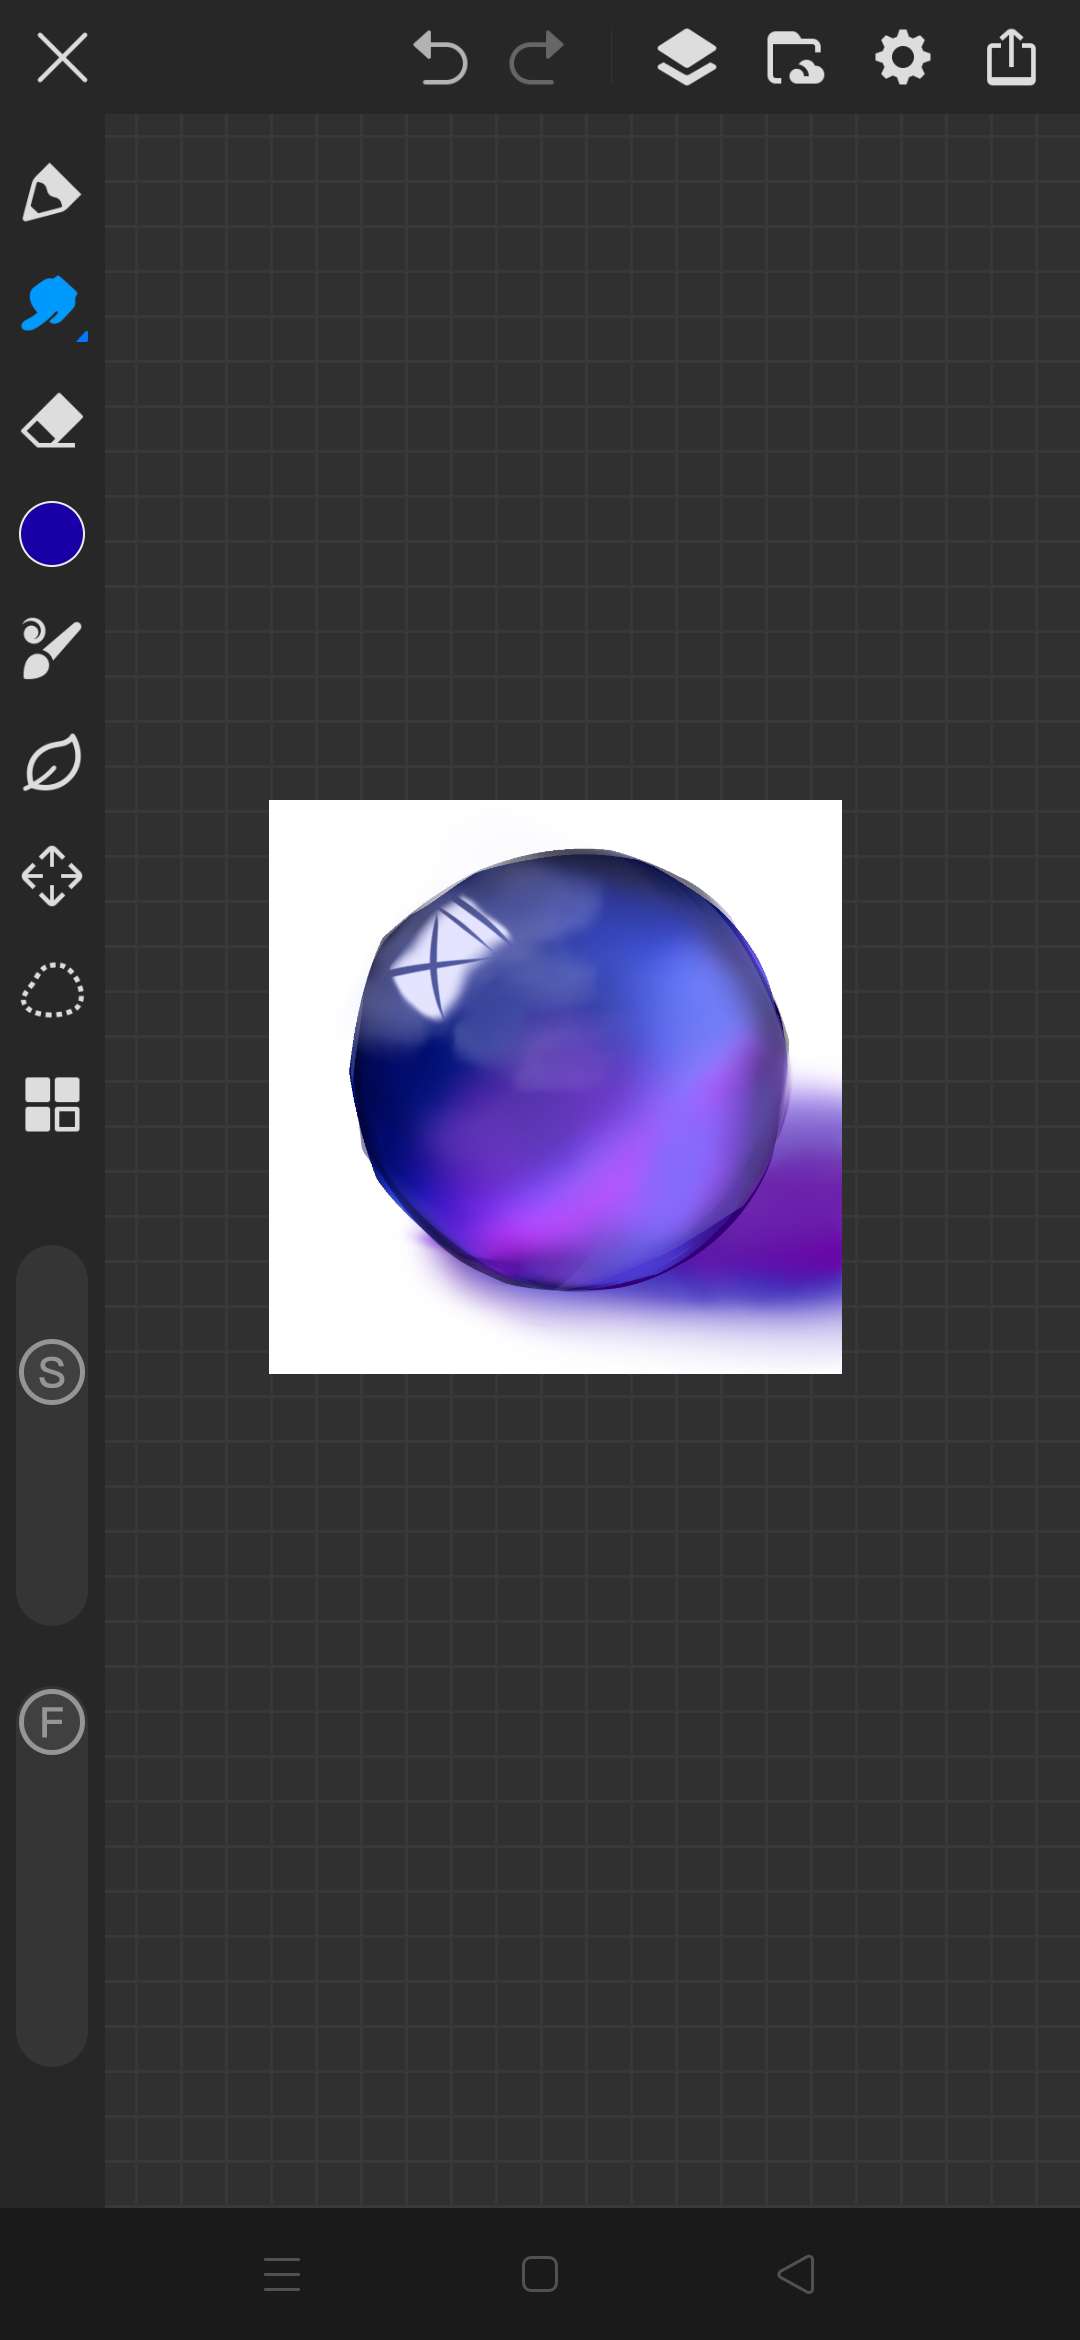The width and height of the screenshot is (1080, 2340).
Task: Open the brush editor tool
Action: click(x=51, y=648)
